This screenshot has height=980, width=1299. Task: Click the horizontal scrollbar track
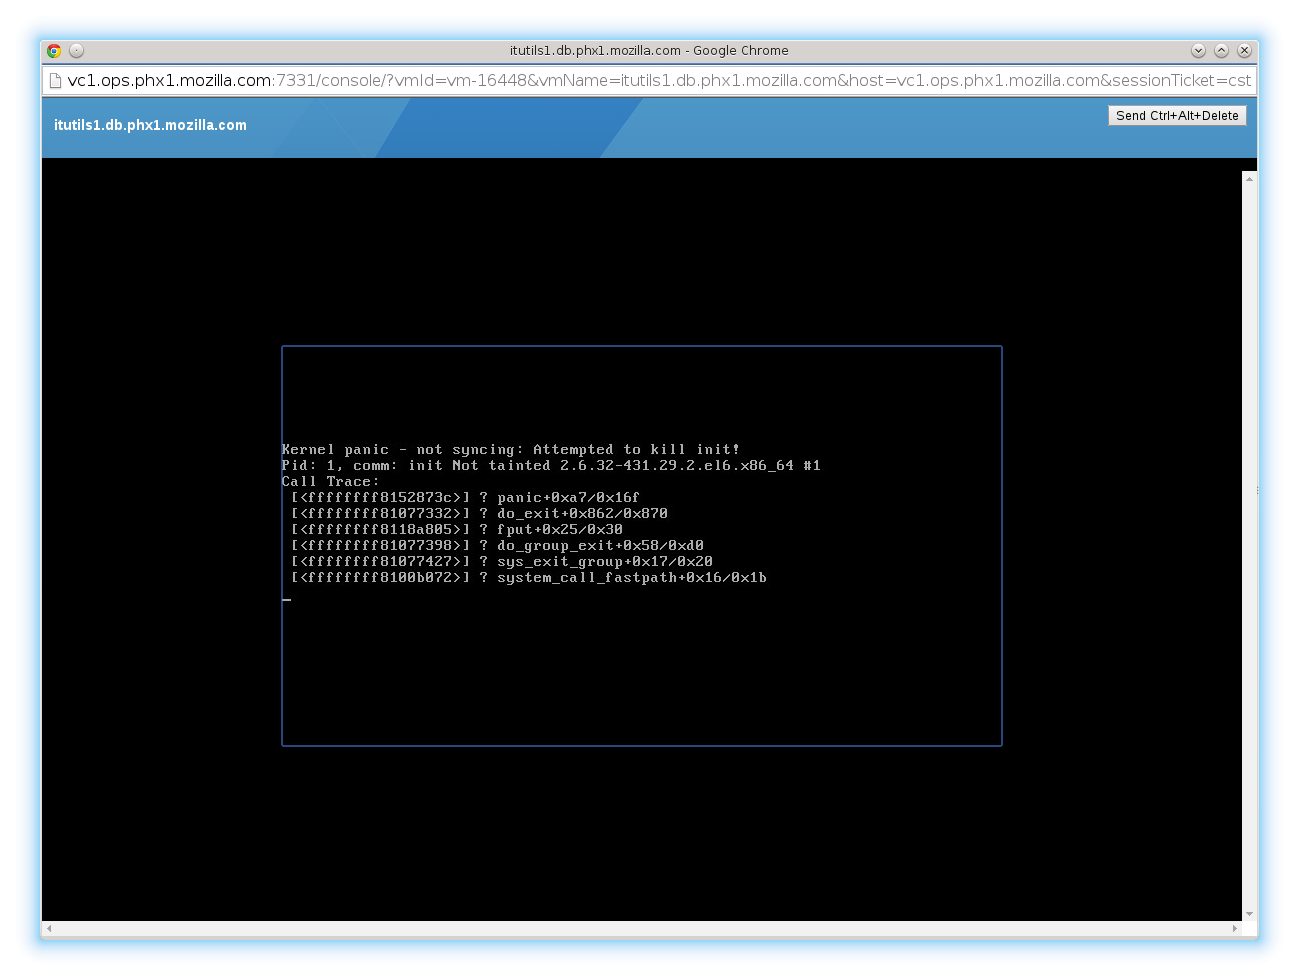[x=641, y=928]
